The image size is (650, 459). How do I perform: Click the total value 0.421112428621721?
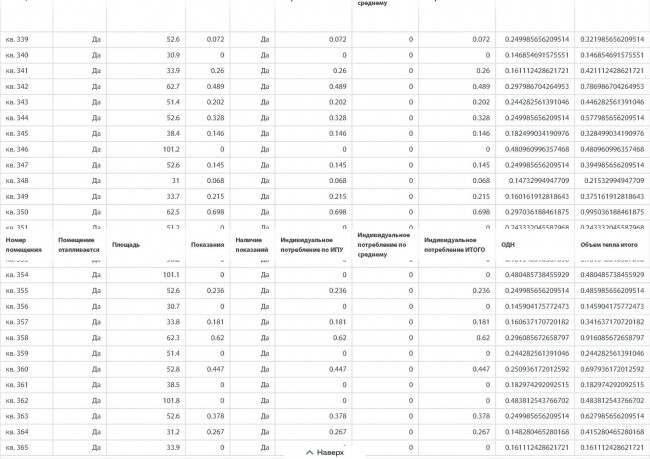point(612,70)
